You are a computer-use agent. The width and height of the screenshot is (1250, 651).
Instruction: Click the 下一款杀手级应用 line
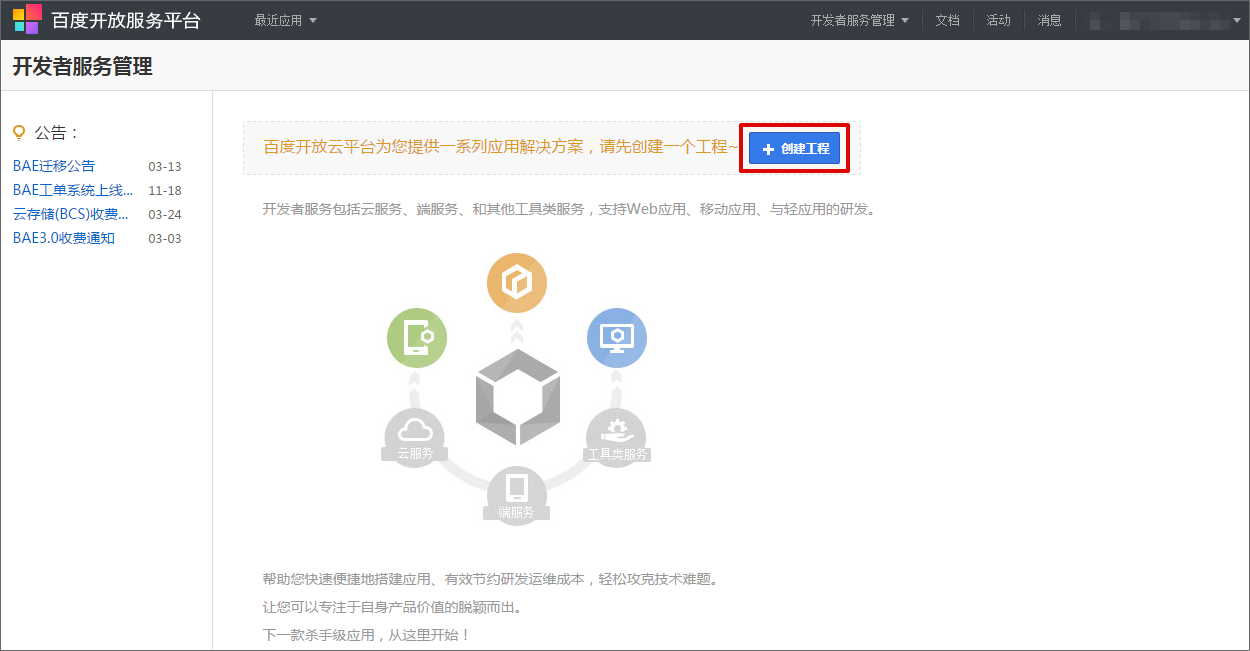click(x=366, y=635)
